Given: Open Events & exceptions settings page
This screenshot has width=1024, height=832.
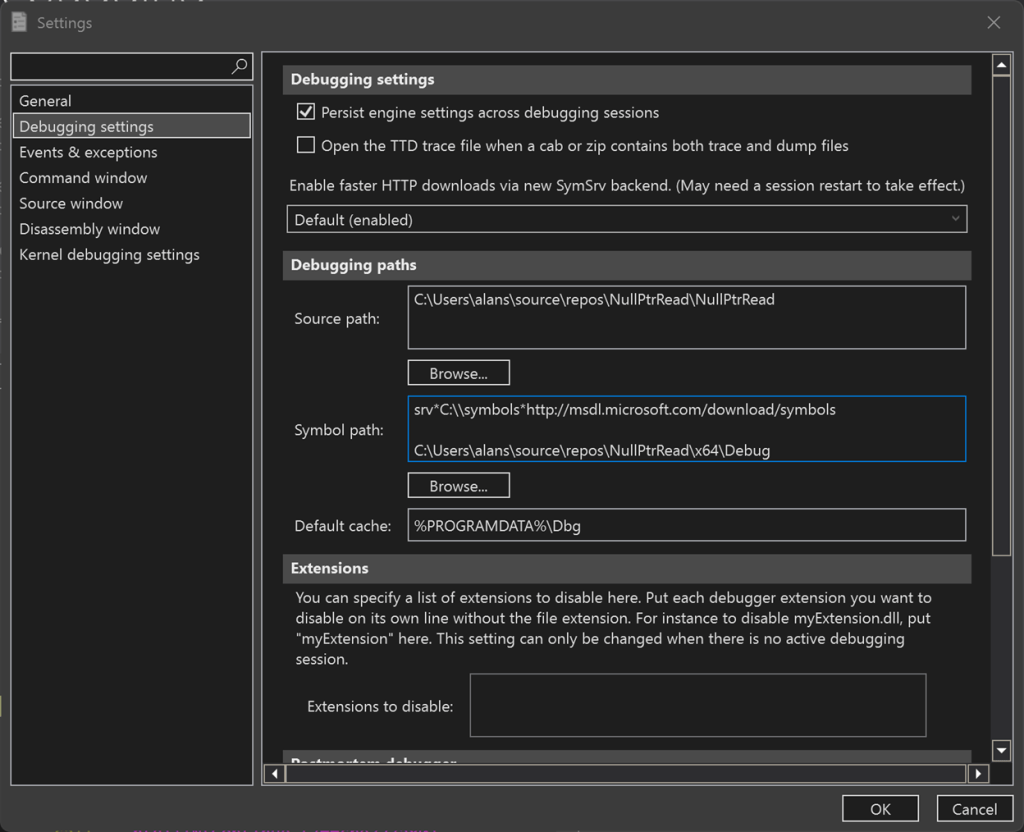Looking at the screenshot, I should tap(88, 152).
